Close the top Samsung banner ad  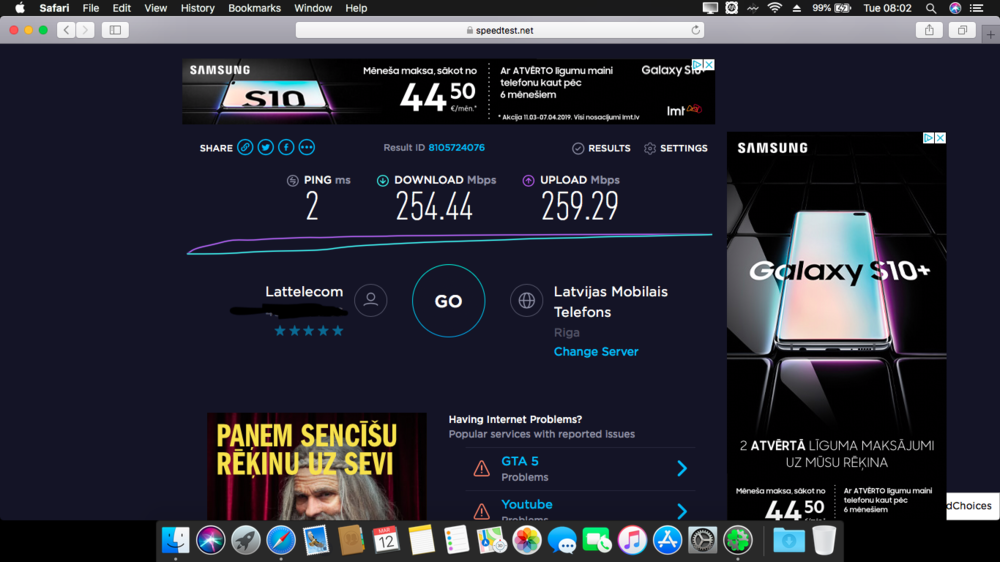coord(709,65)
